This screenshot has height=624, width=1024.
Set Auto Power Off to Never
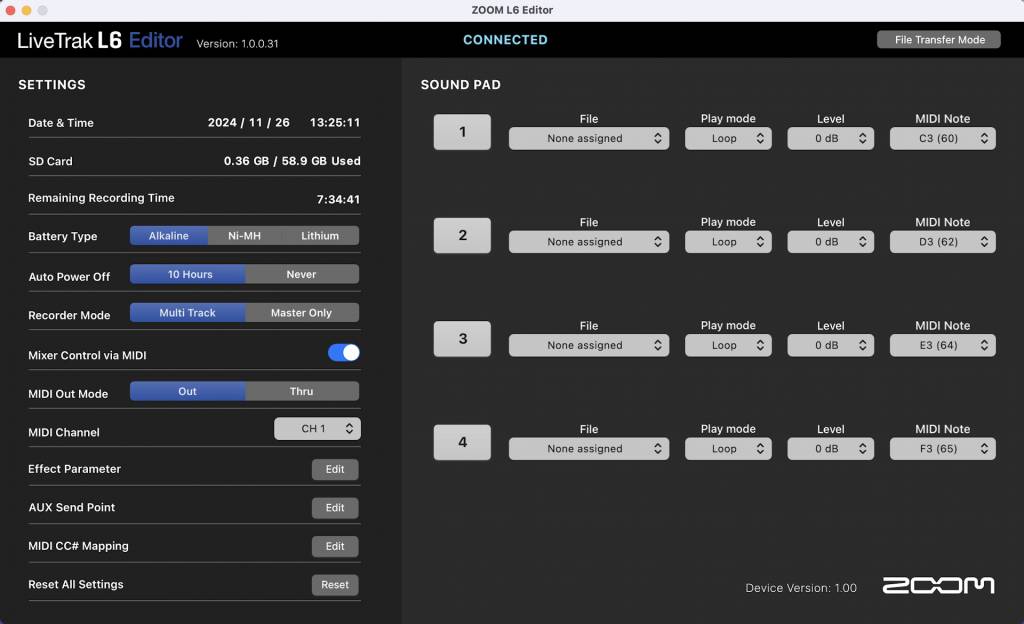(x=301, y=273)
